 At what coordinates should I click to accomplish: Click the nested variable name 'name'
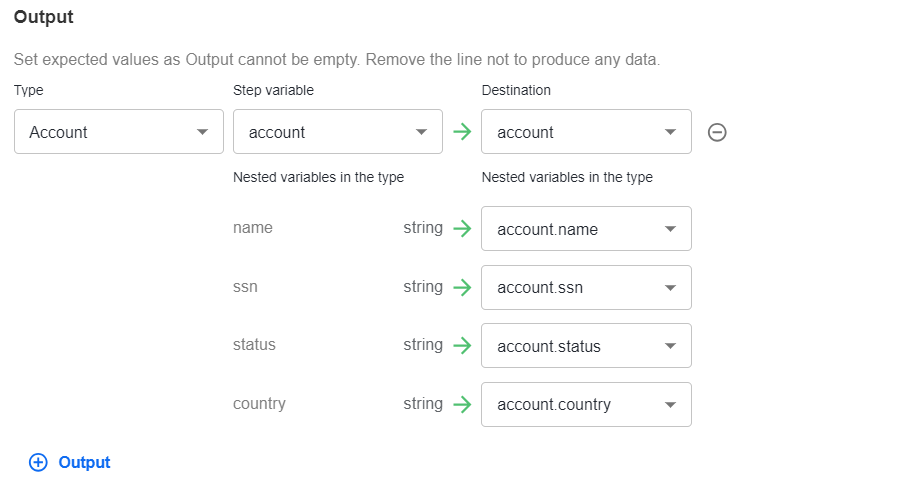(253, 228)
